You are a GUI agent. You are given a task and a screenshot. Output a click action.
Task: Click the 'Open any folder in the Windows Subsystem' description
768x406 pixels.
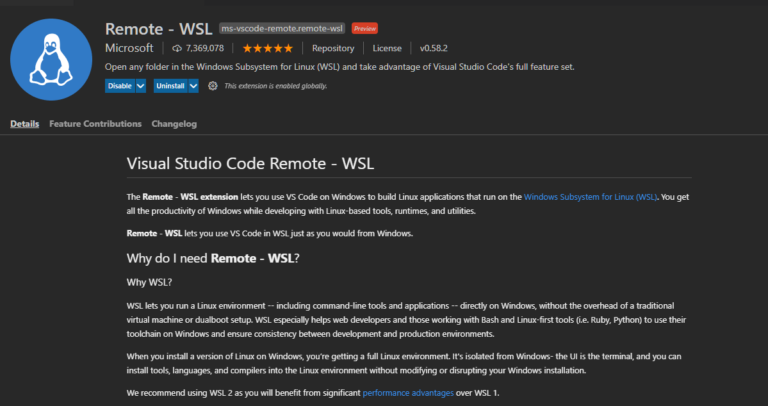click(339, 67)
